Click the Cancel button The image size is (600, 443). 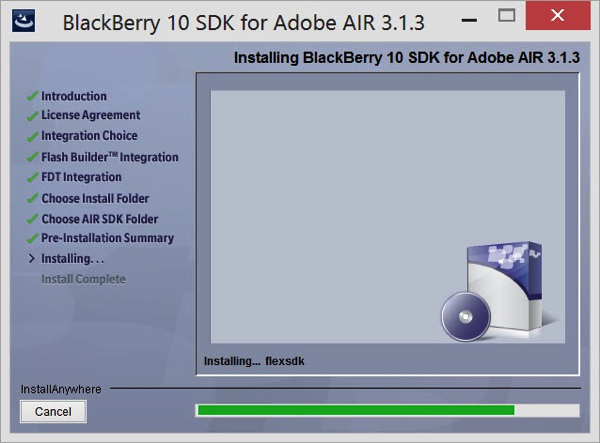[x=53, y=412]
